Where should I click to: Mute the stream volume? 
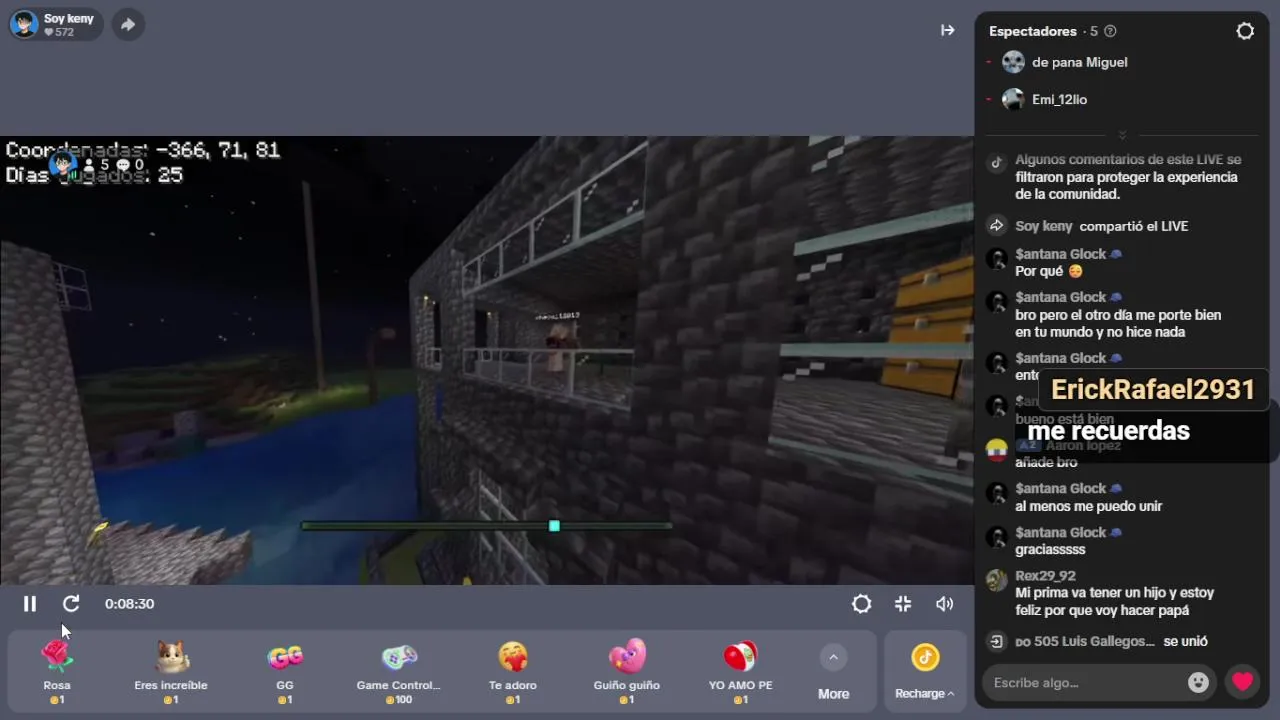pyautogui.click(x=944, y=604)
